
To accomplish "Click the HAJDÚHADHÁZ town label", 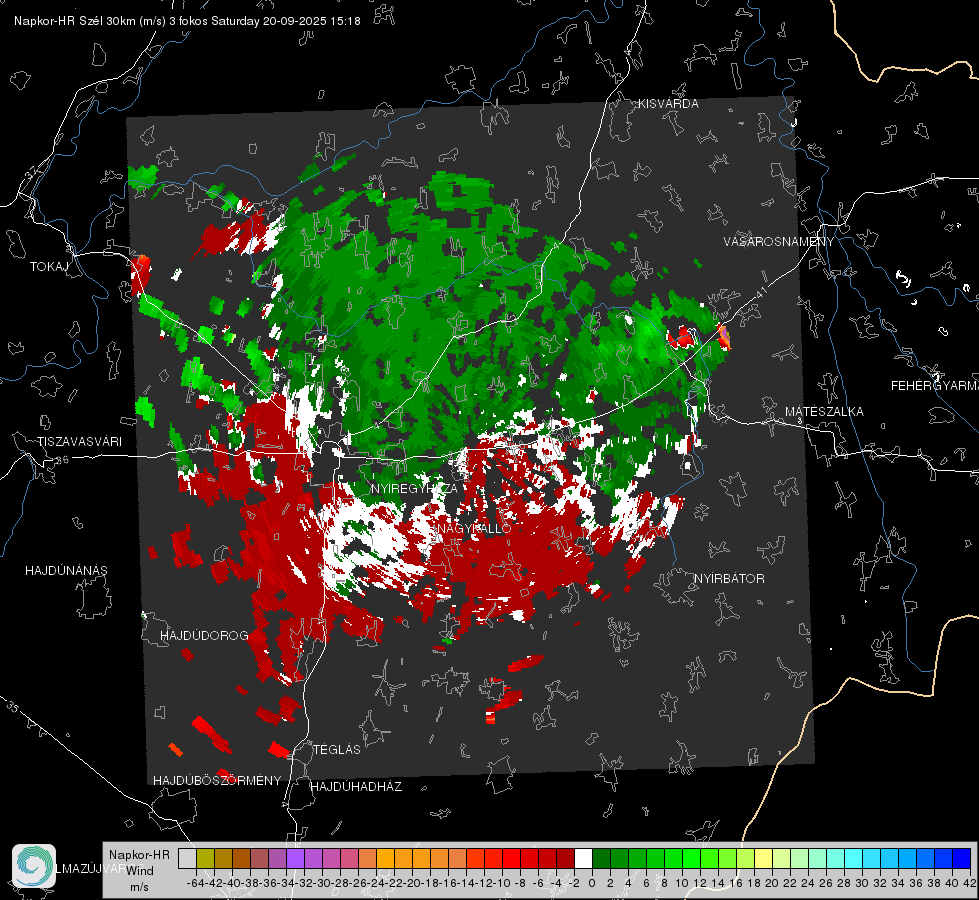I will (x=357, y=787).
